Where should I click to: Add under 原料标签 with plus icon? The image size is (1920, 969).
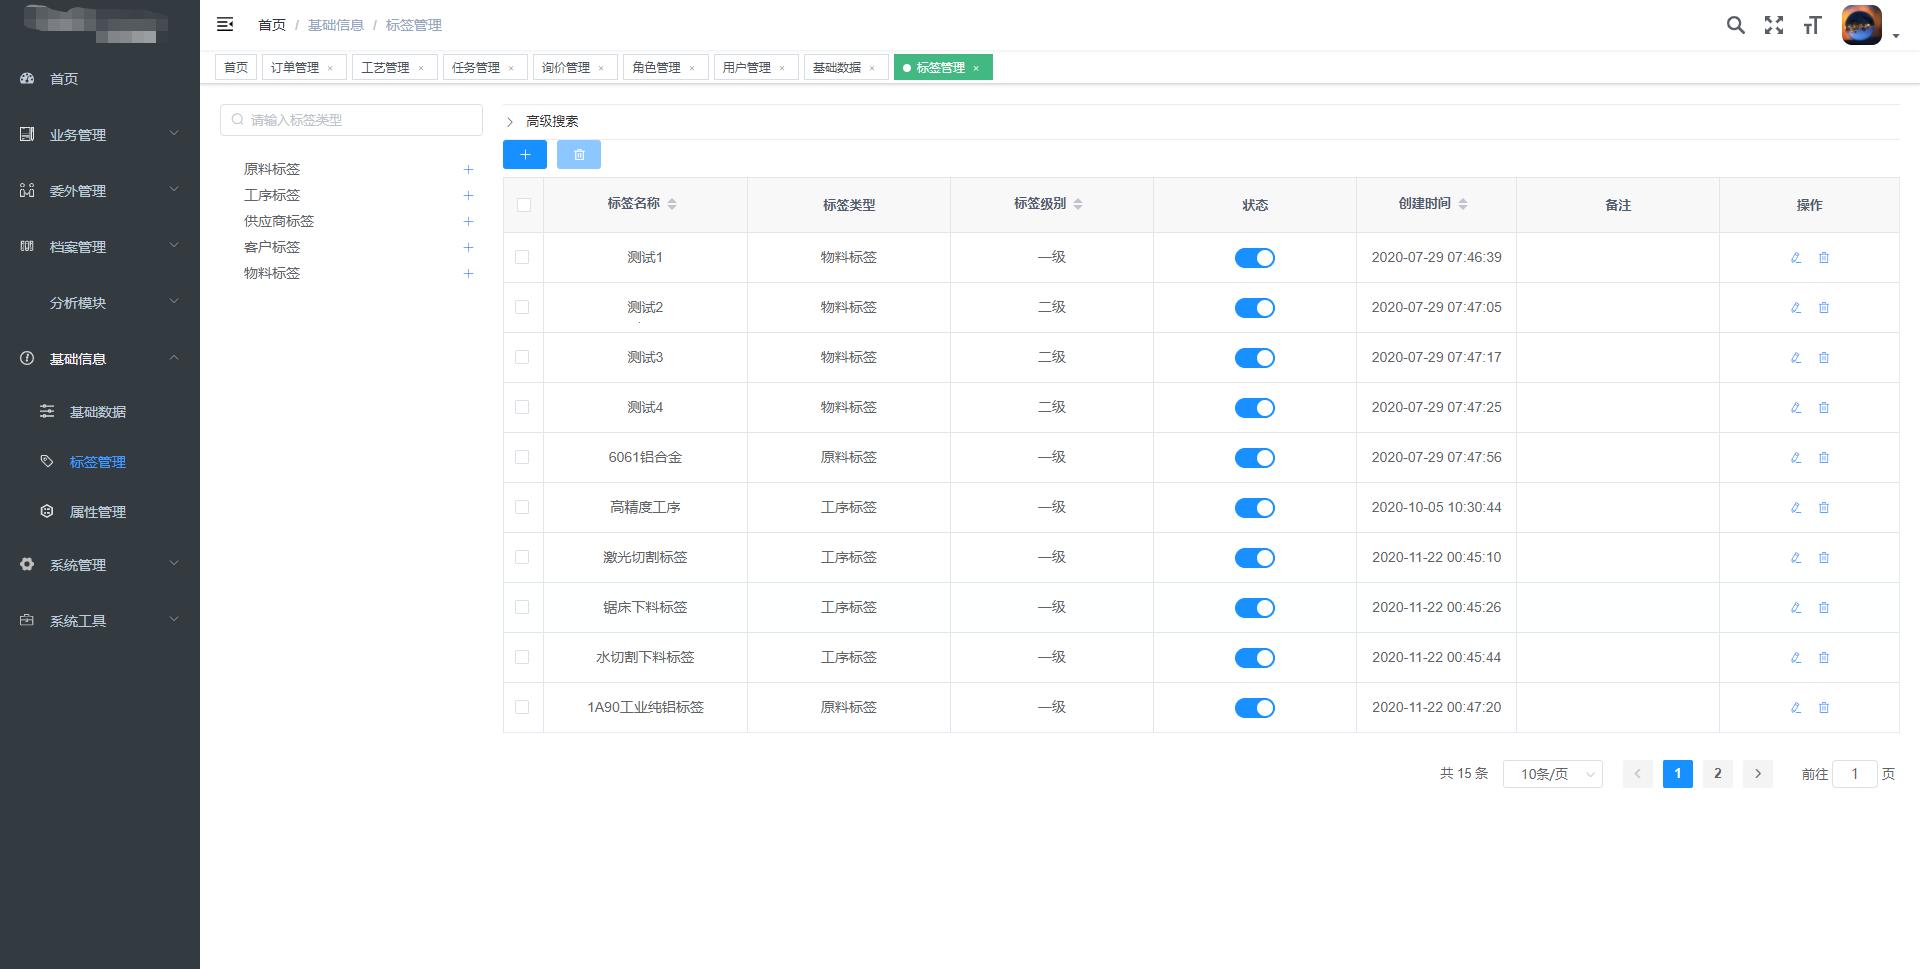468,170
